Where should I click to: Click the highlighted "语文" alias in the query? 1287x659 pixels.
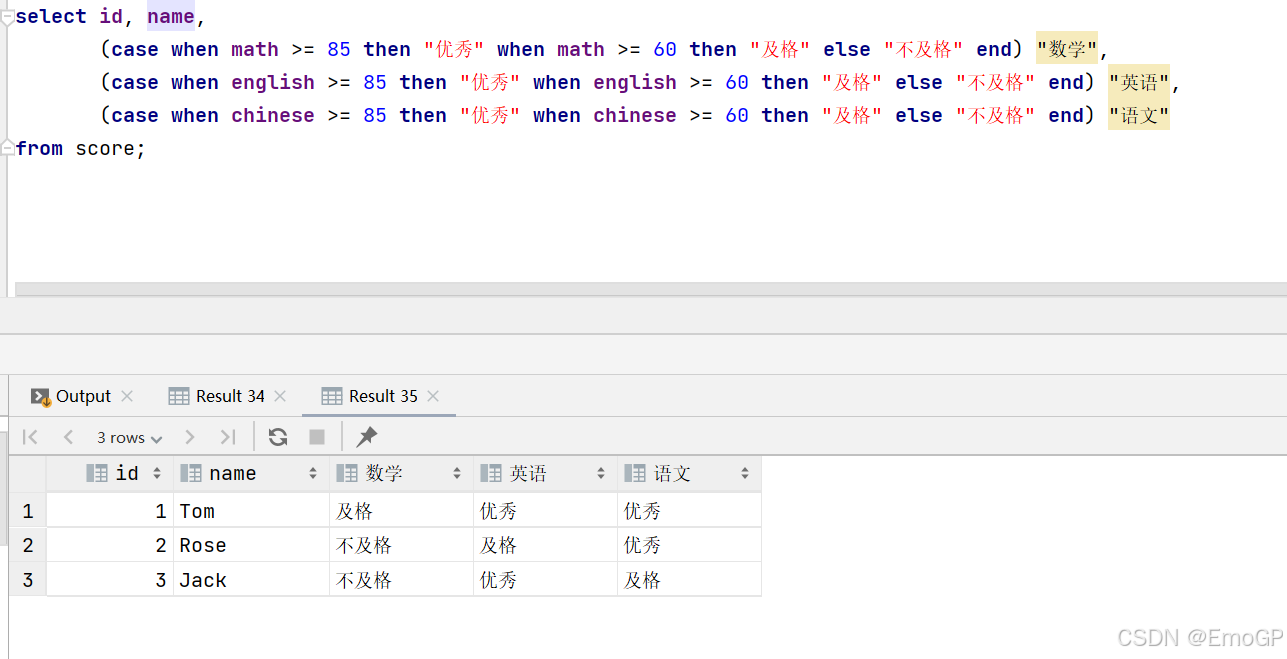click(1139, 115)
